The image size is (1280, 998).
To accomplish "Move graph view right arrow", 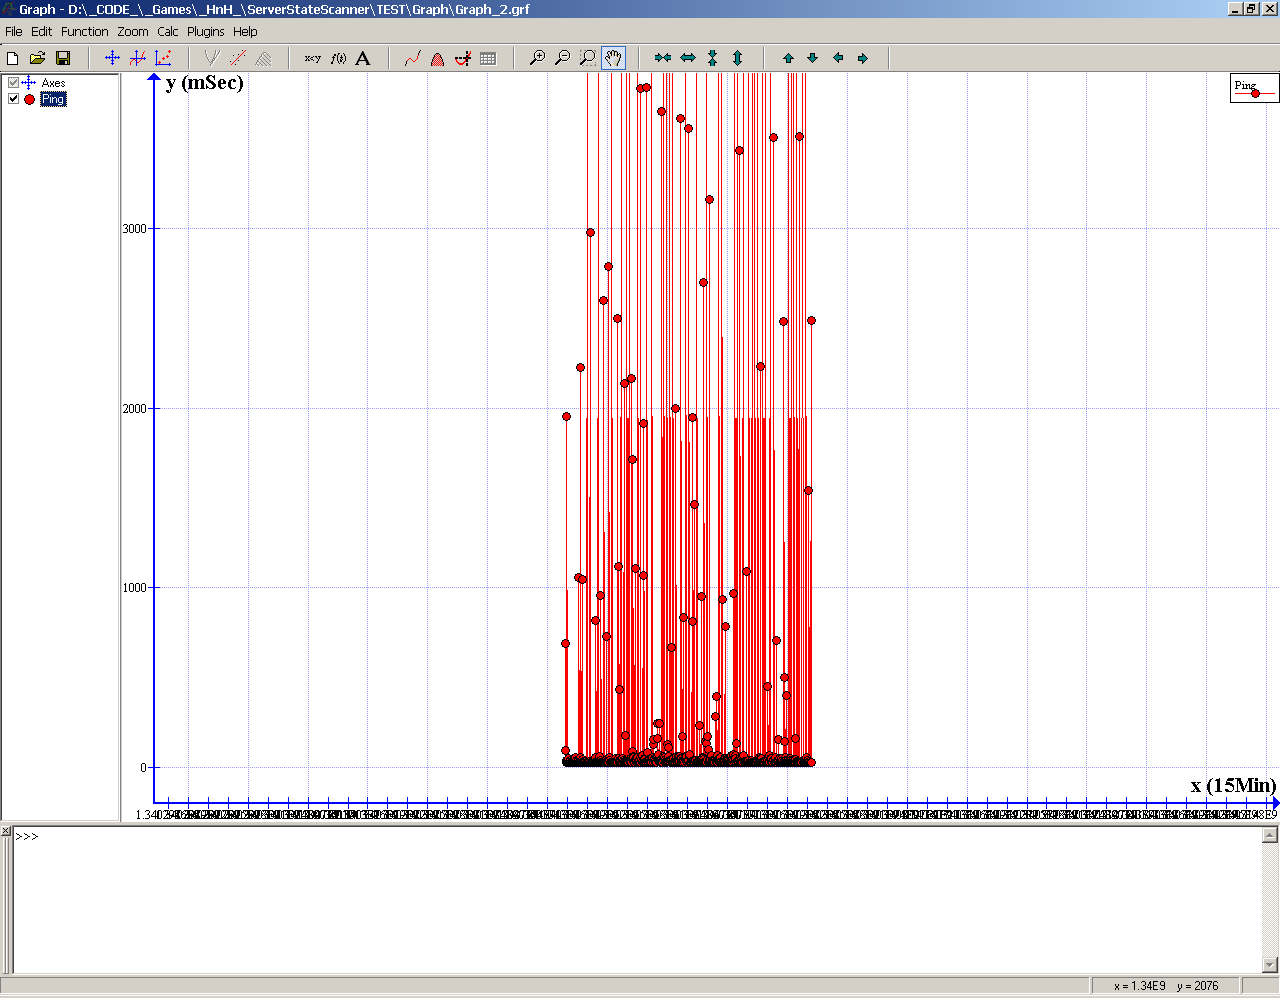I will 863,58.
